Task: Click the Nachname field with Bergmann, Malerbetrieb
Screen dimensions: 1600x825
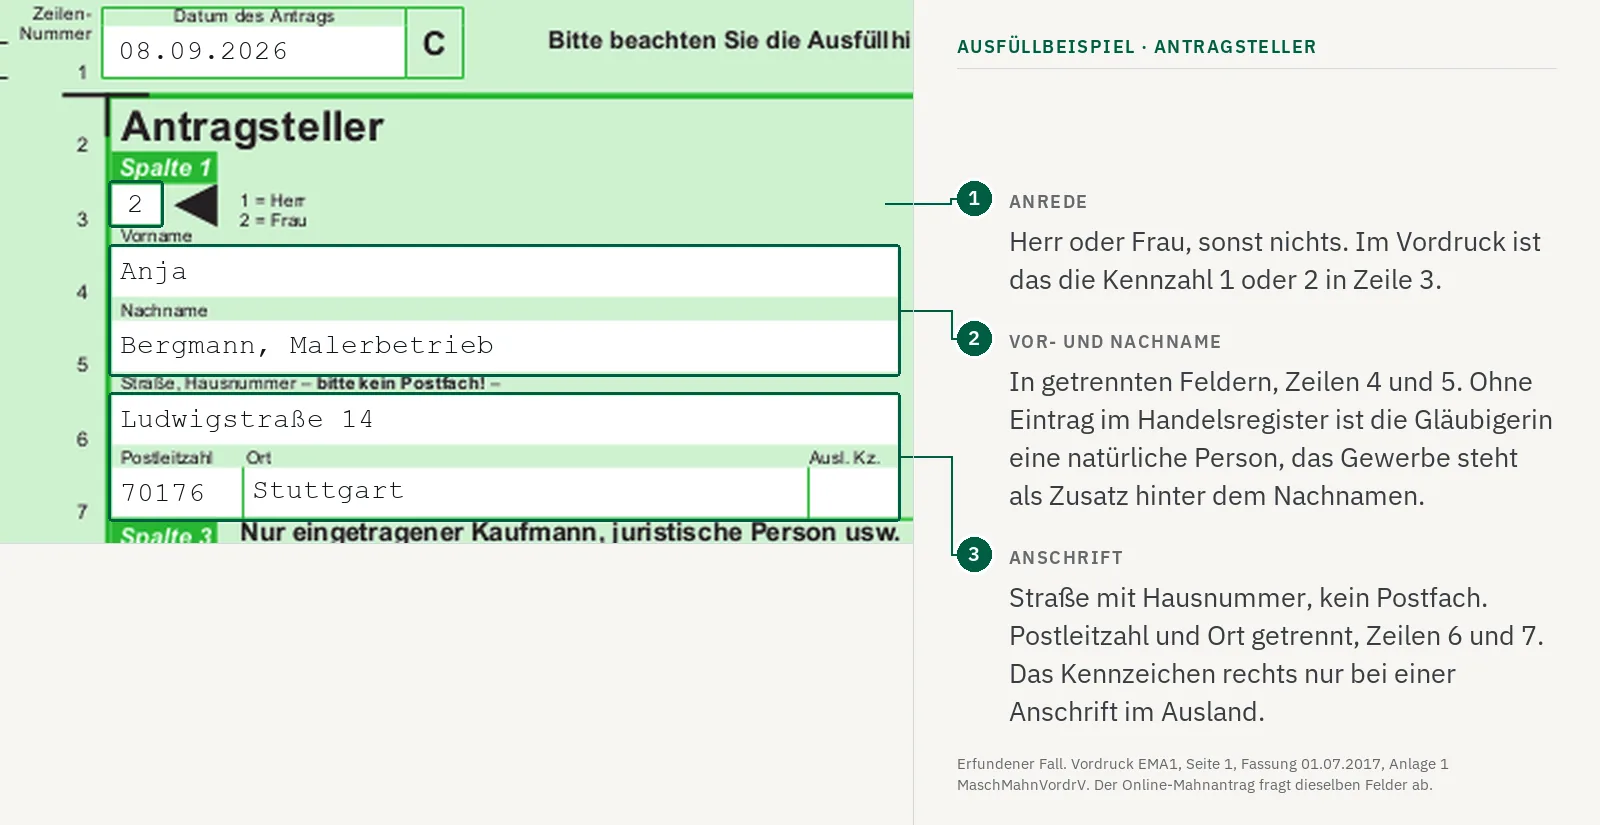Action: click(x=504, y=346)
